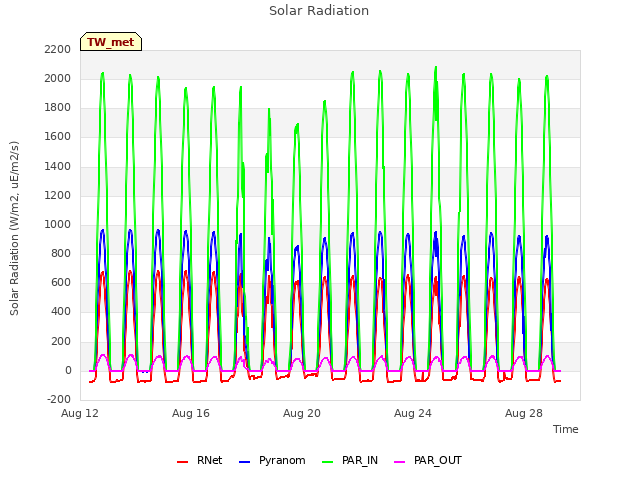The image size is (640, 480).
Task: Click the 1200 y-axis tick label
Action: pyautogui.click(x=58, y=196)
